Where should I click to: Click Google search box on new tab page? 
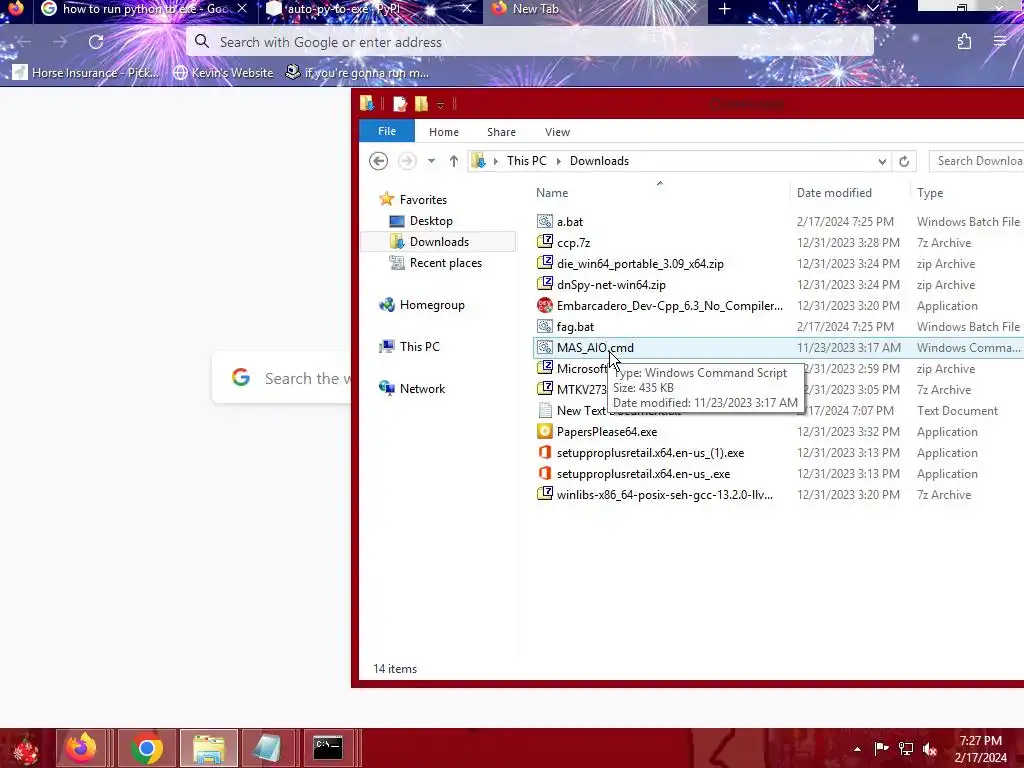click(282, 378)
